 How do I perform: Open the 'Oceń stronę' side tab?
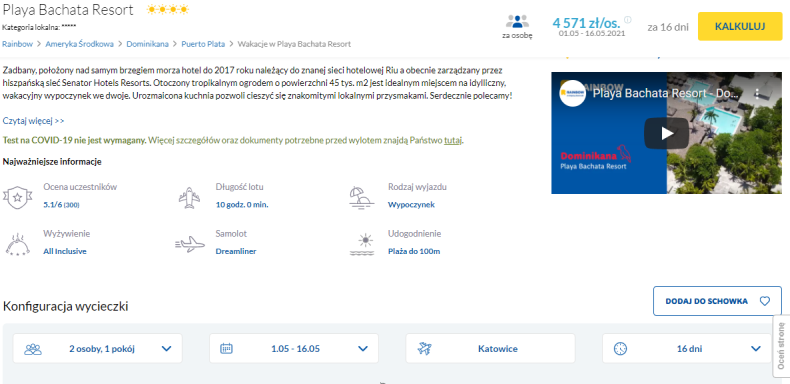(781, 346)
